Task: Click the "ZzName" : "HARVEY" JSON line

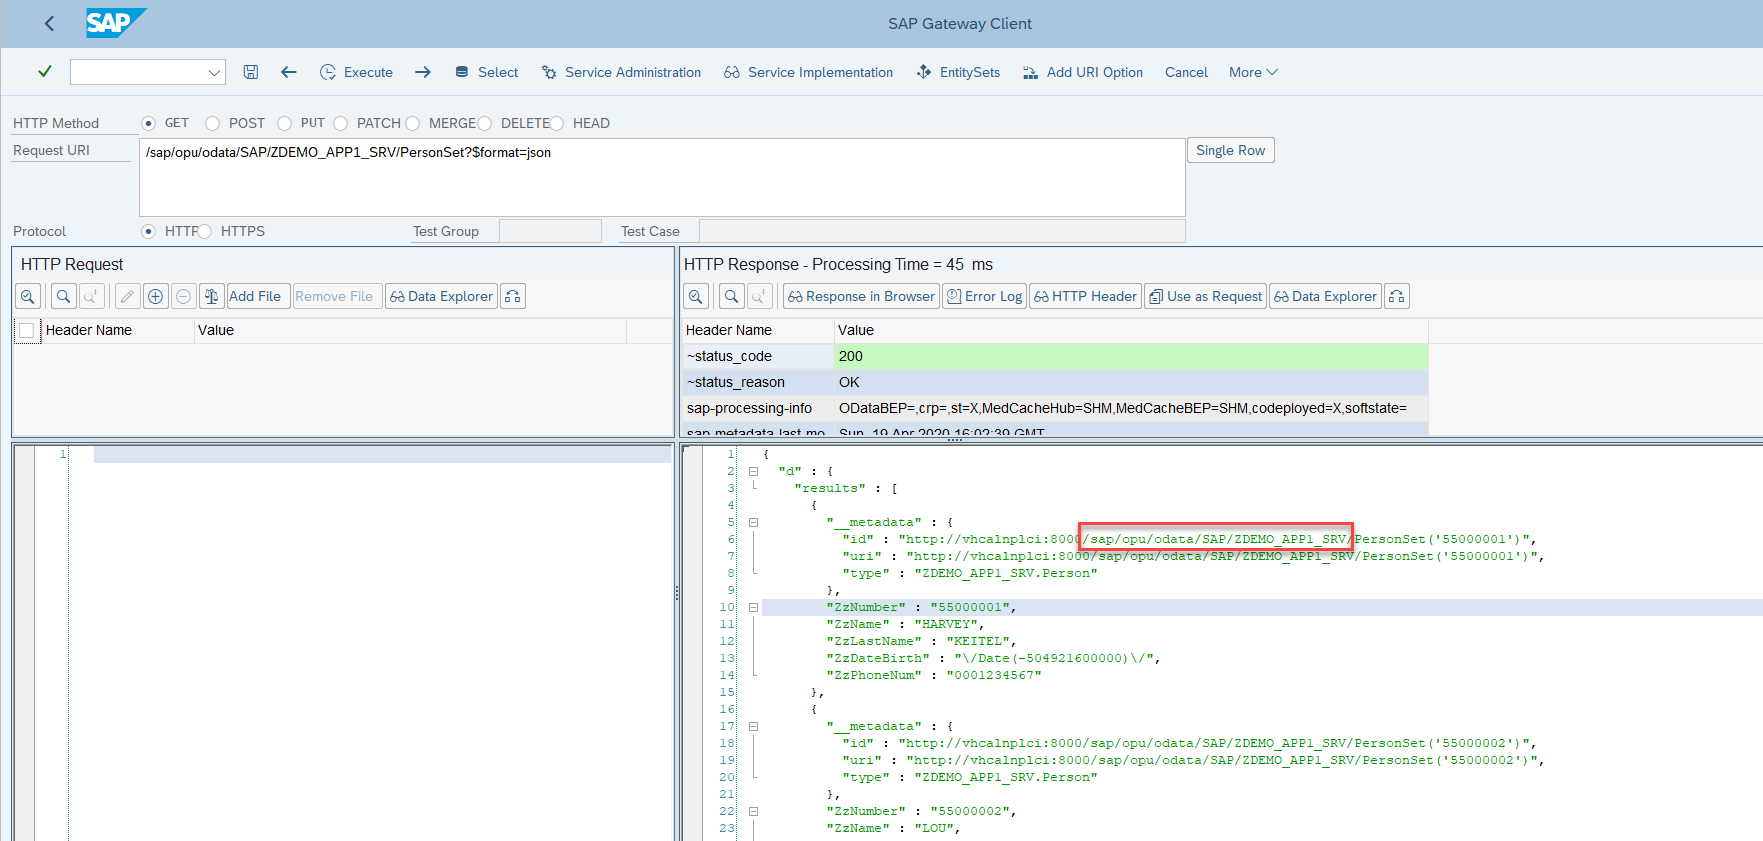Action: [905, 624]
